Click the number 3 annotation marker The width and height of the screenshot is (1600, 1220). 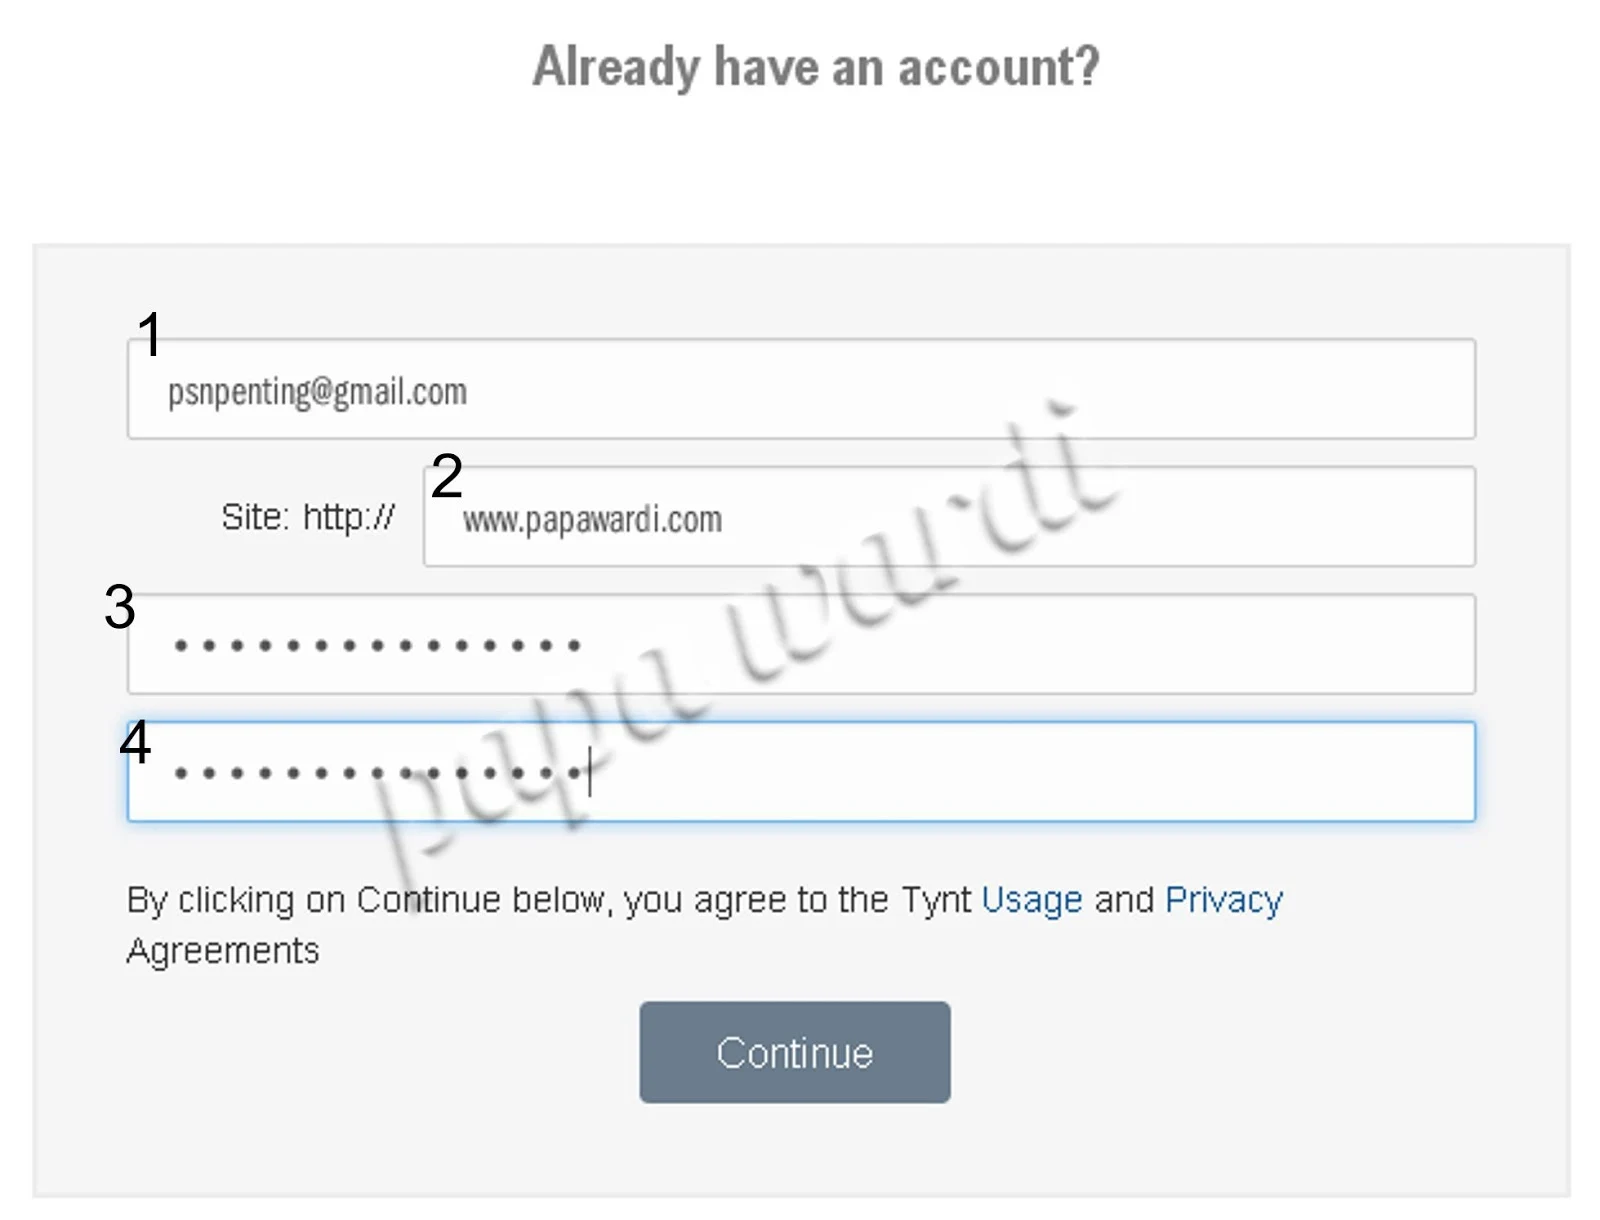[x=119, y=607]
